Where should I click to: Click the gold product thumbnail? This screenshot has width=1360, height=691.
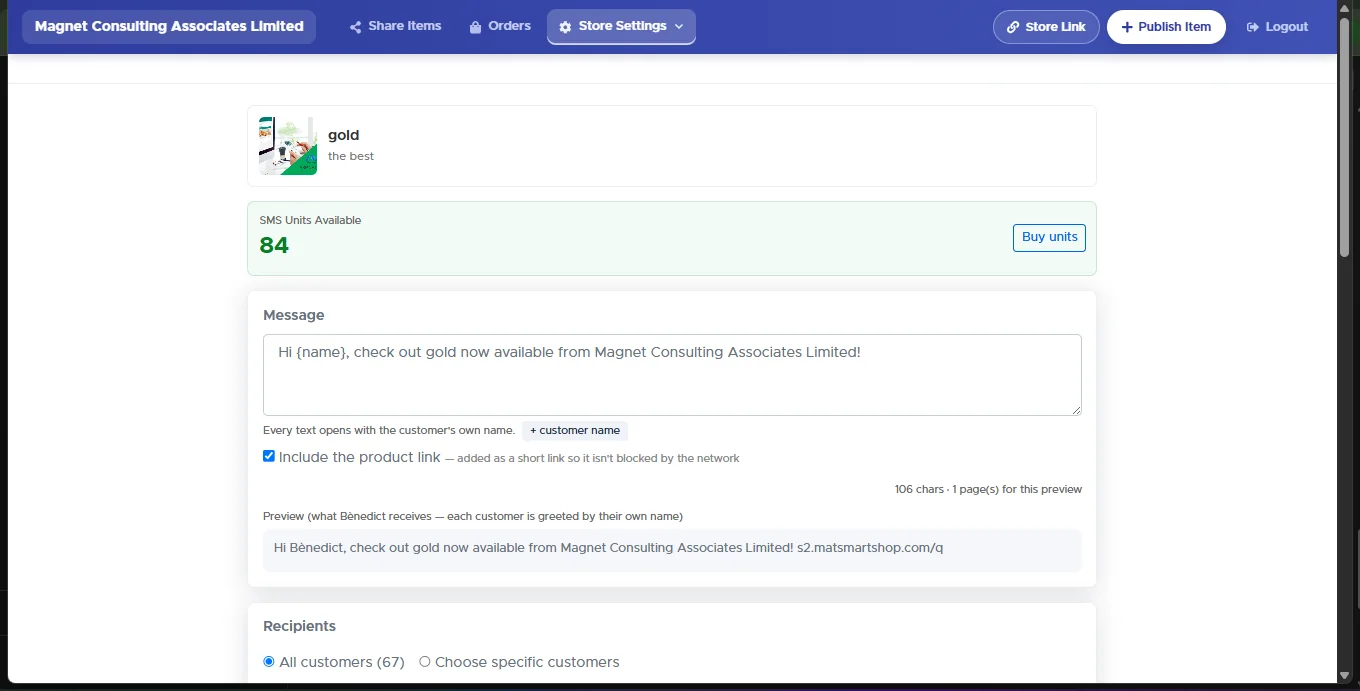pos(288,146)
